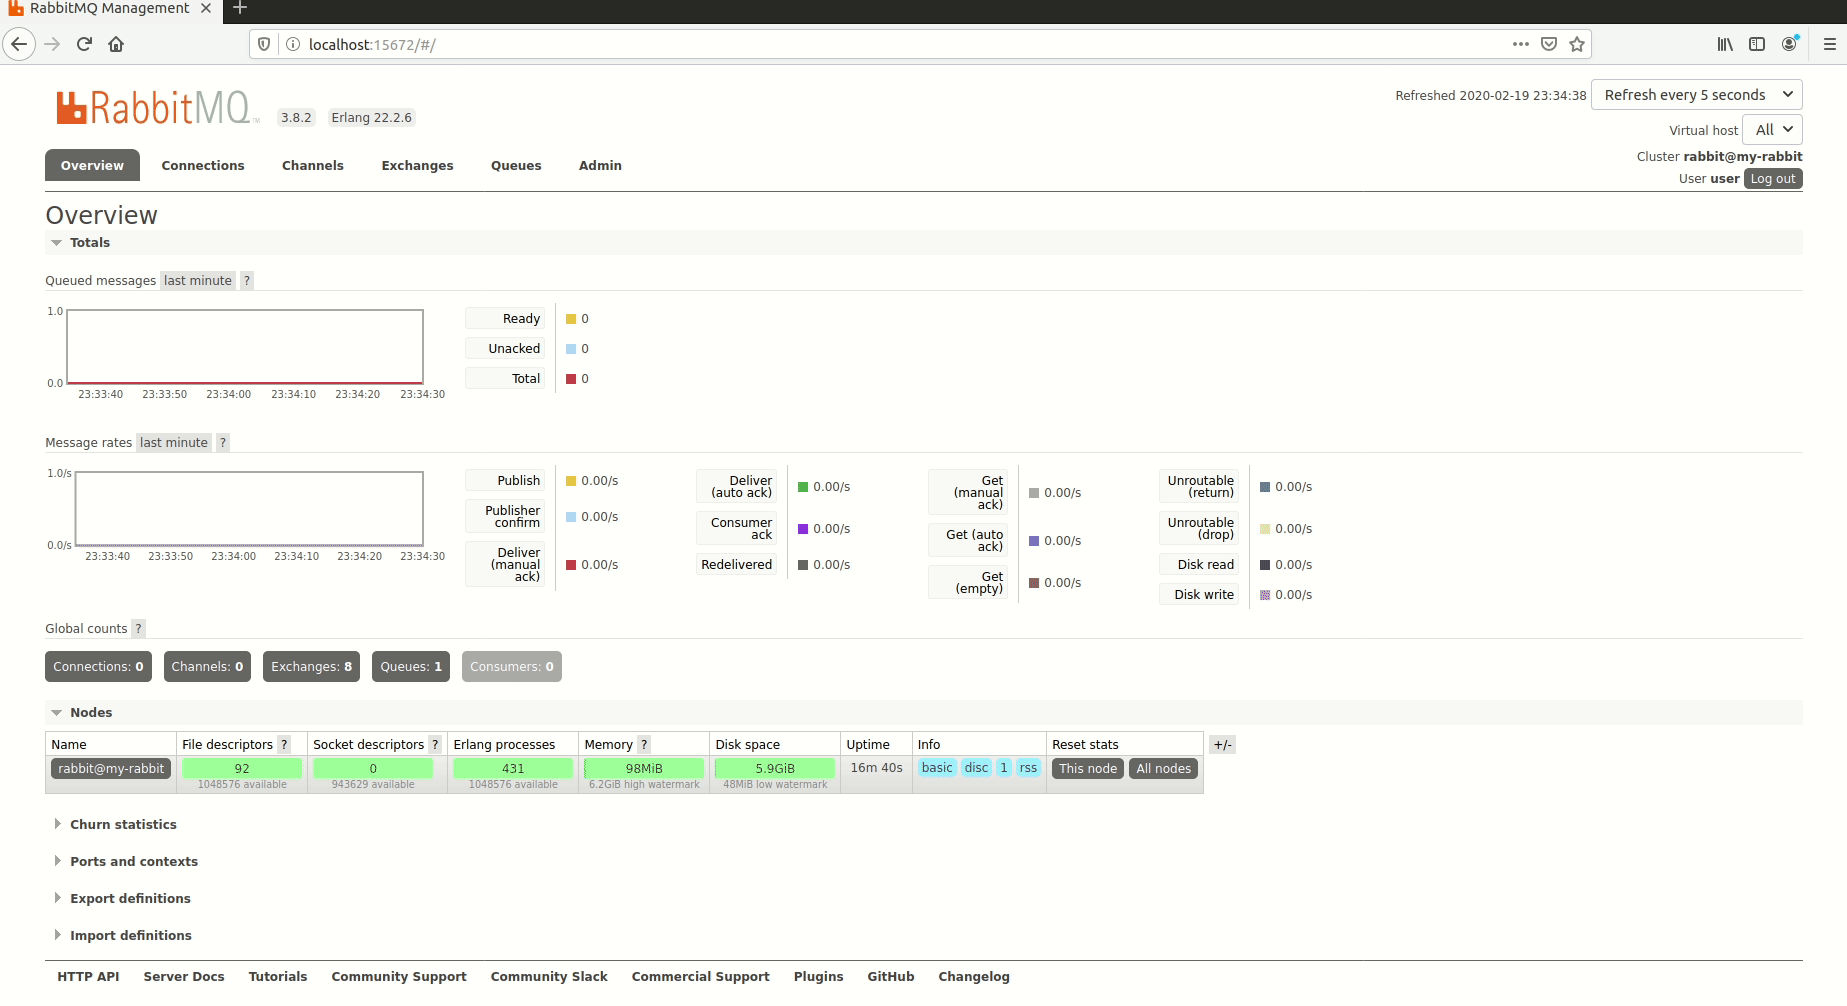Viewport: 1847px width, 1006px height.
Task: Close the RabbitMQ Management tab
Action: click(x=206, y=8)
